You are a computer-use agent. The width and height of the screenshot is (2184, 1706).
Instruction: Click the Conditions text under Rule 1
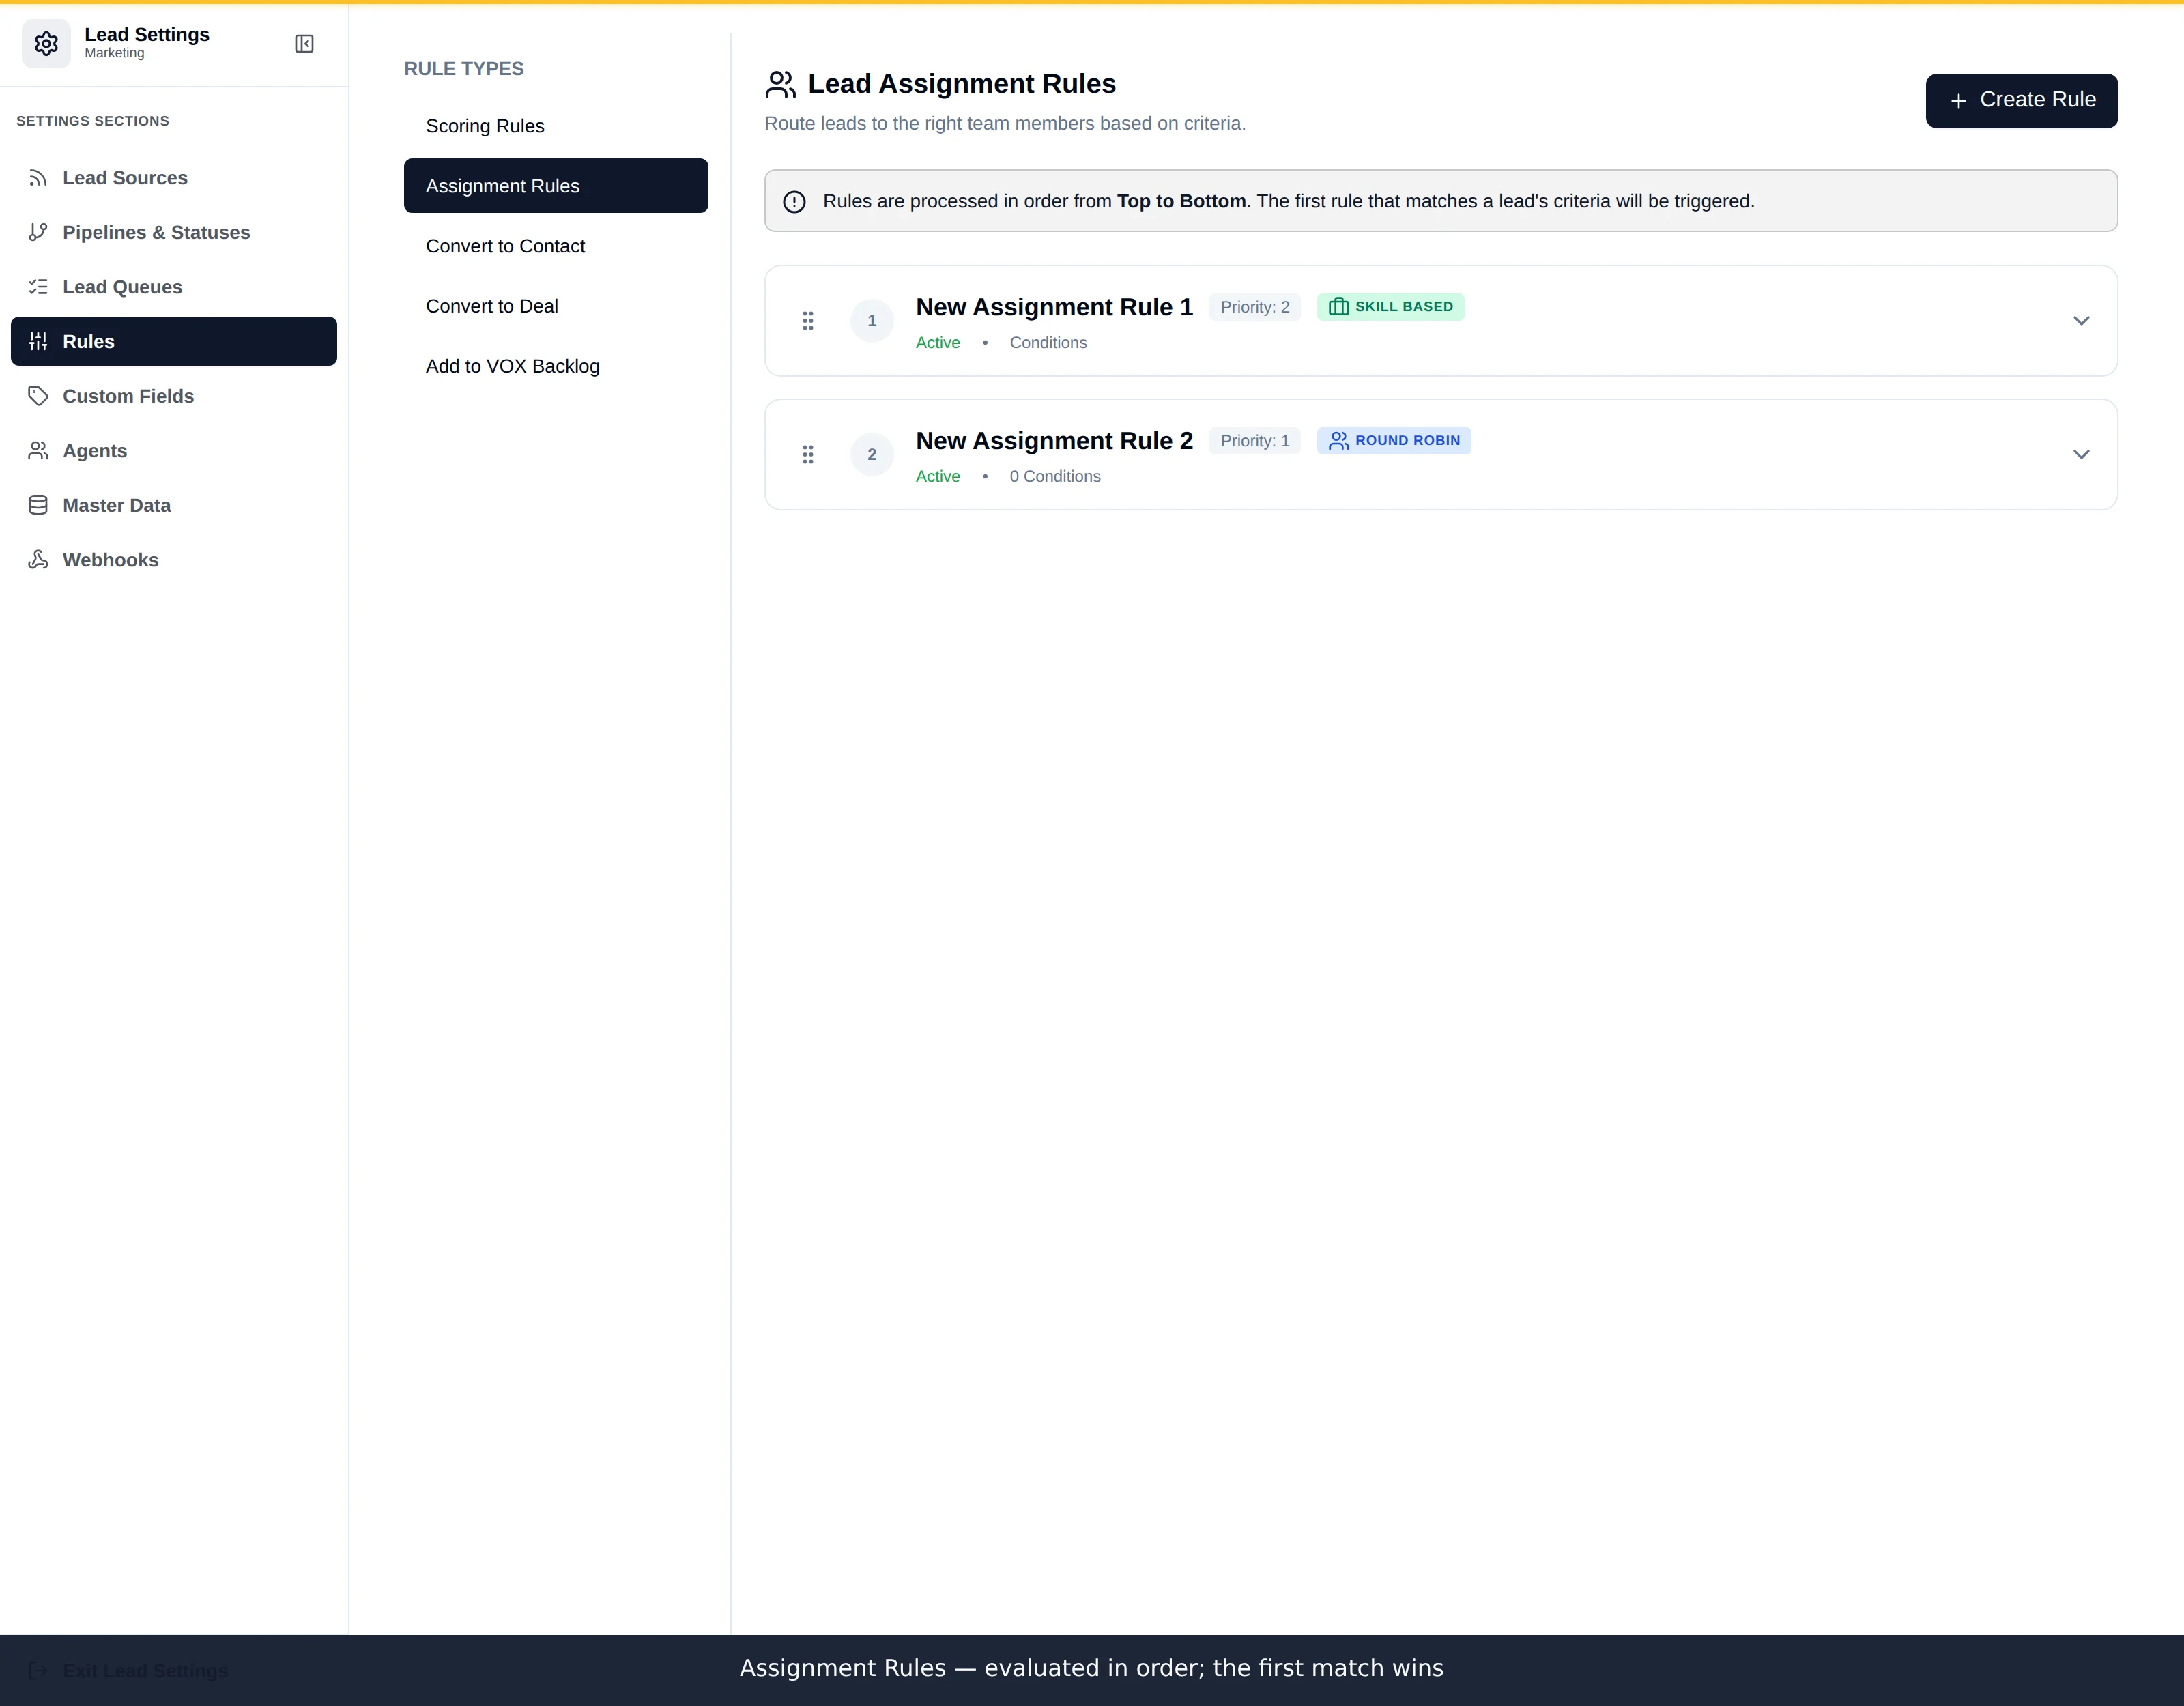1048,343
